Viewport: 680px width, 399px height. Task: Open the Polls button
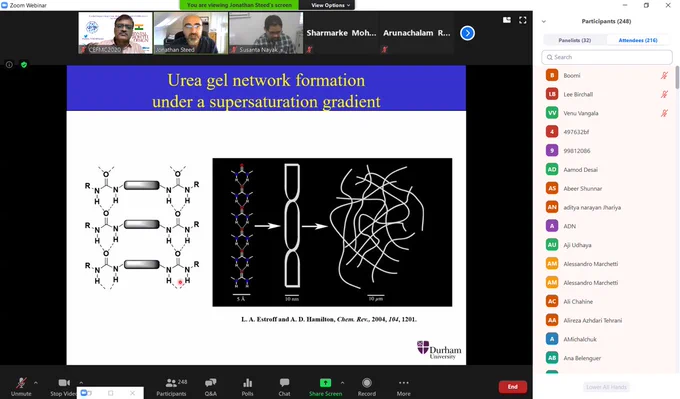click(248, 387)
